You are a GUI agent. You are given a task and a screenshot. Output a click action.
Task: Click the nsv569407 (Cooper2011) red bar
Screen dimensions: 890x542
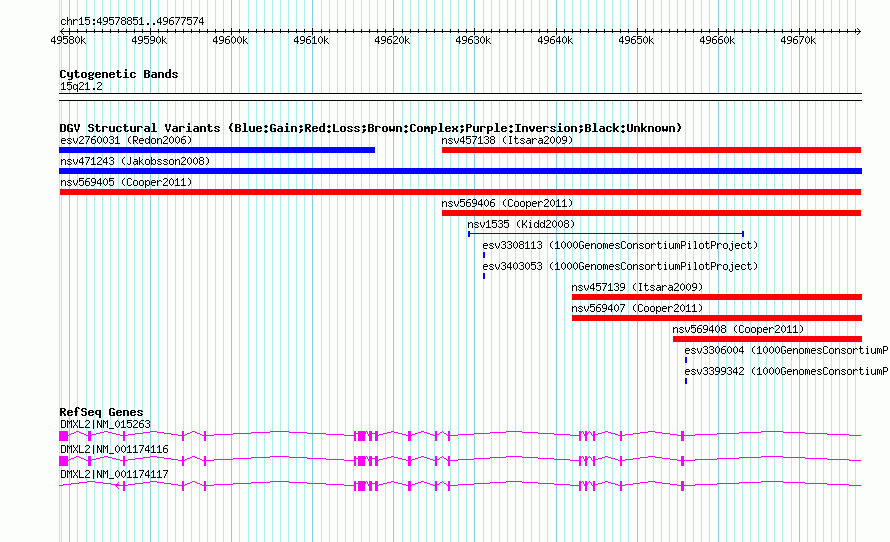tap(717, 318)
